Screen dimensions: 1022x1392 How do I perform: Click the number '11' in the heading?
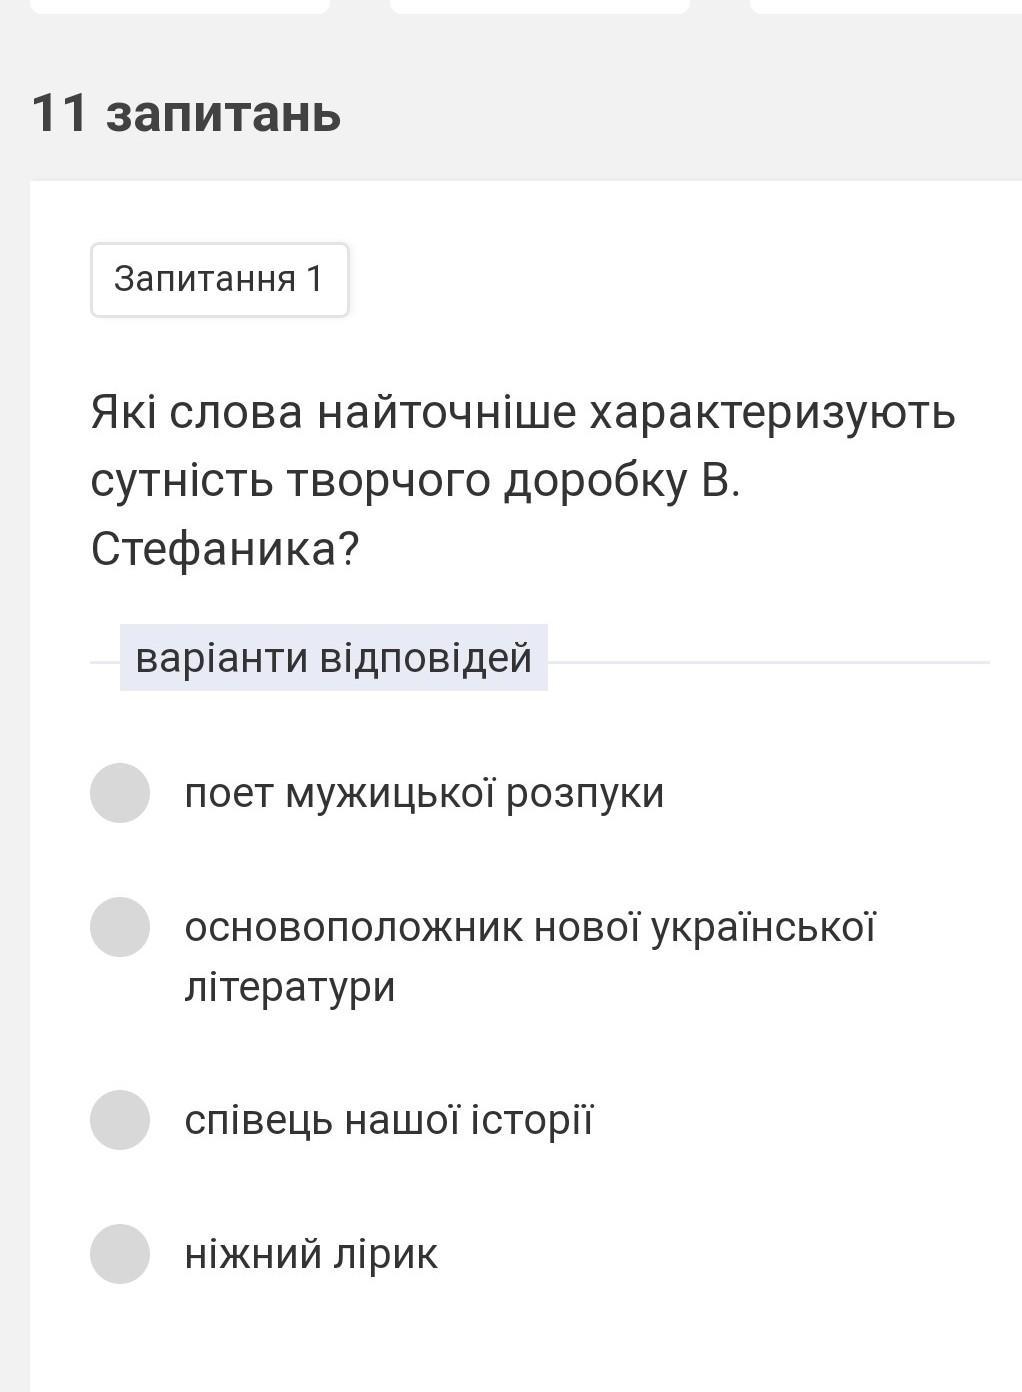tap(60, 113)
